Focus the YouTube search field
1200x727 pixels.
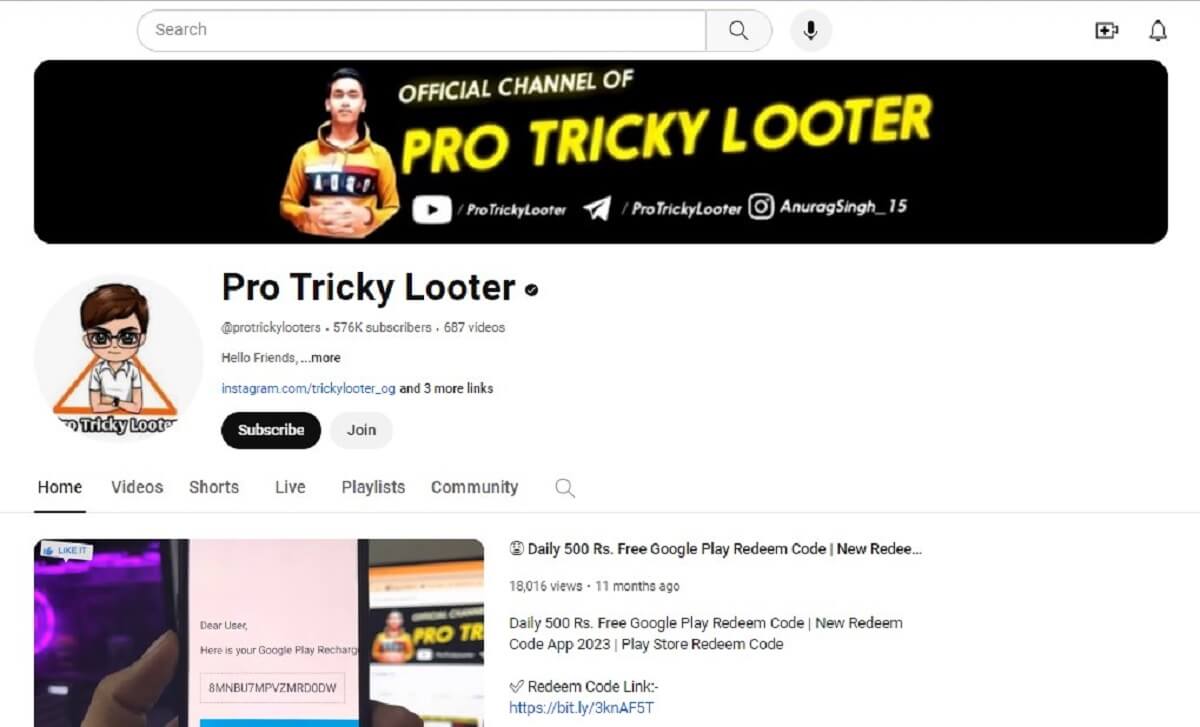point(422,31)
